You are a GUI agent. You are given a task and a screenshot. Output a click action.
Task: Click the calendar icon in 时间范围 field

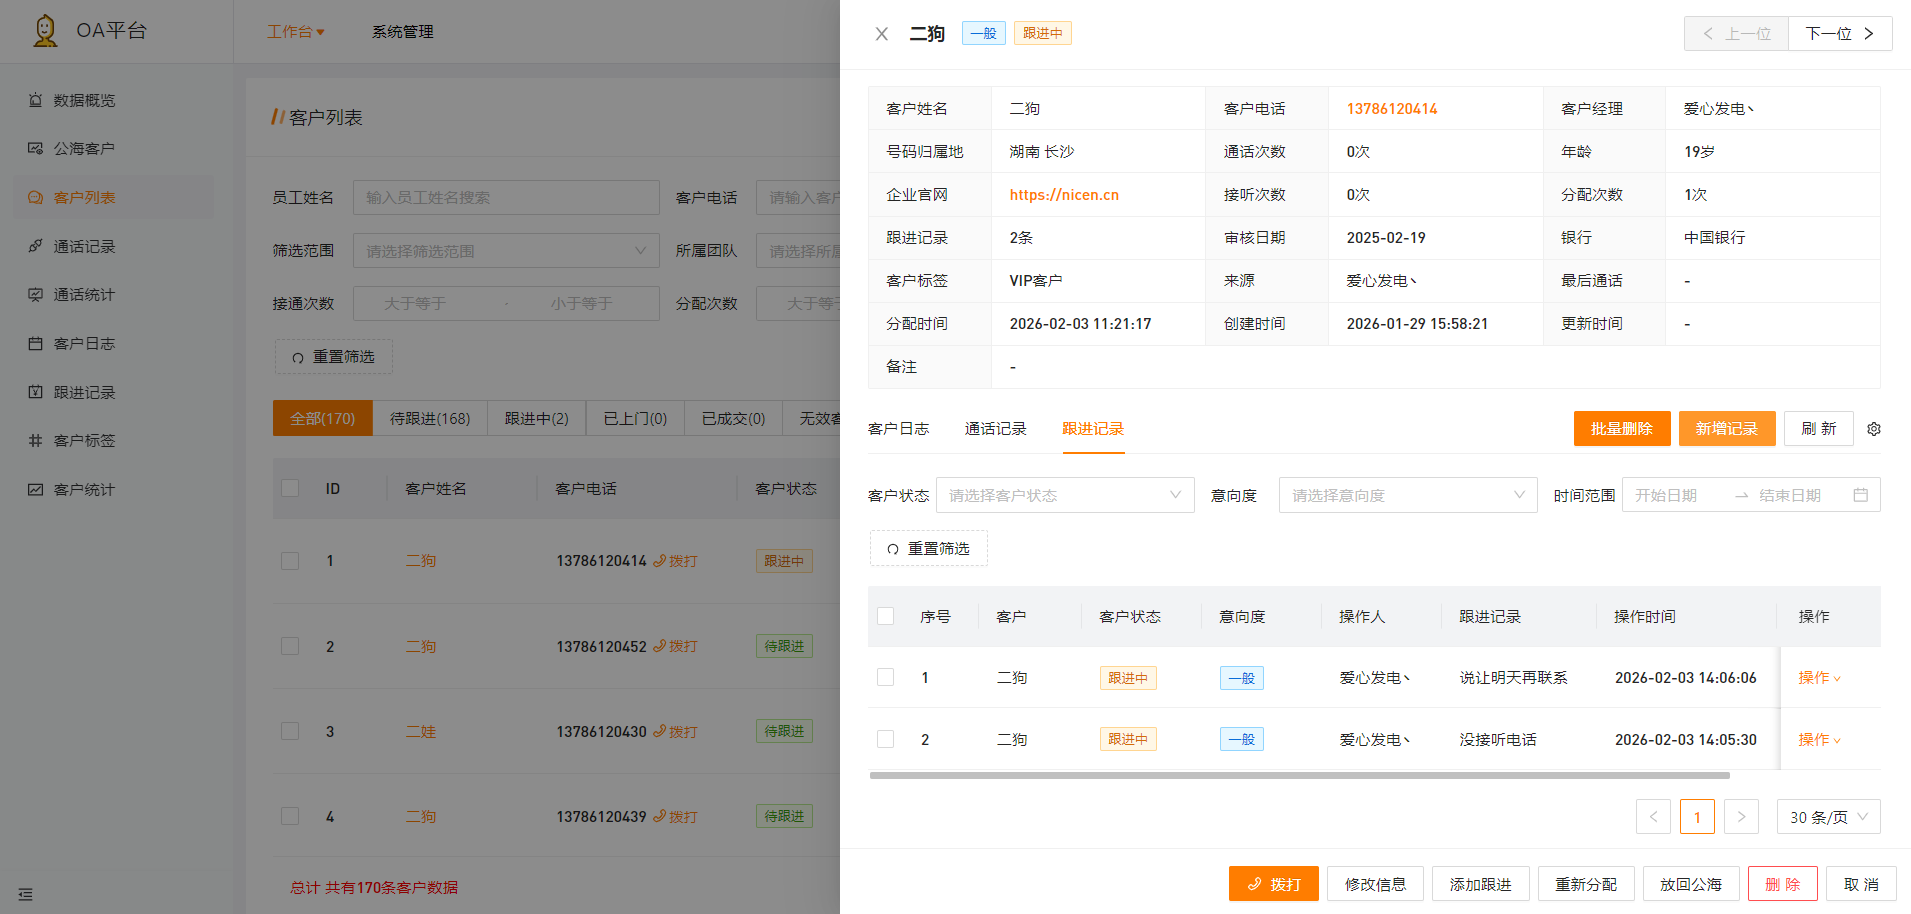[x=1860, y=495]
